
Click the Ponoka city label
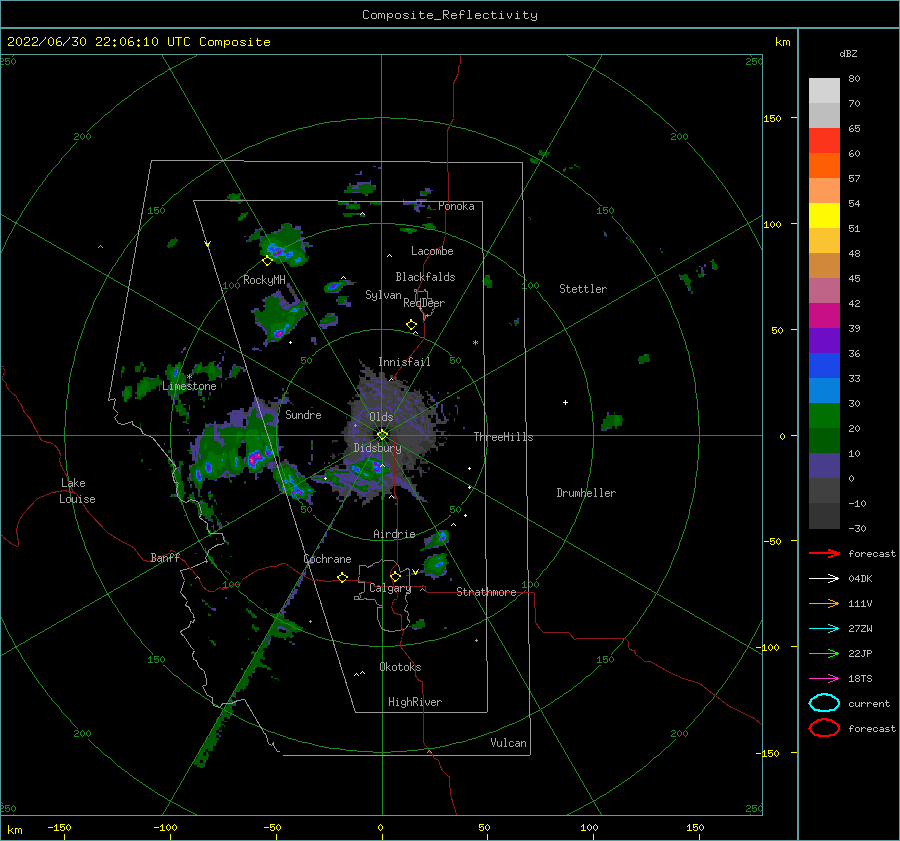point(456,206)
